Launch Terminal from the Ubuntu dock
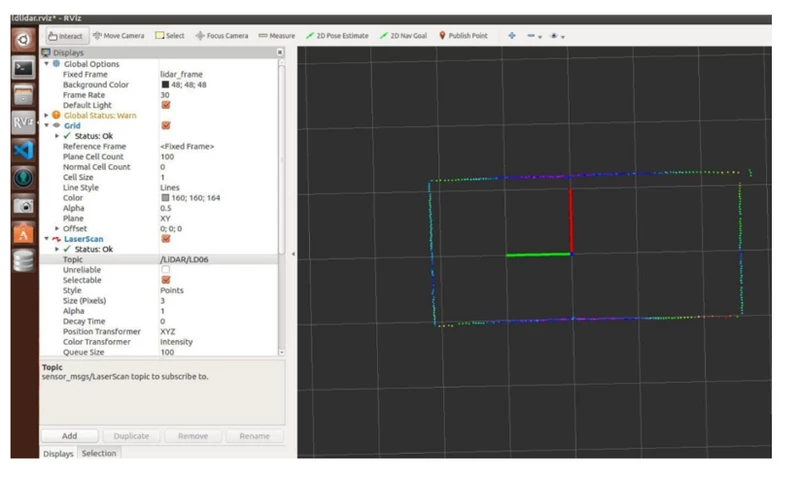 click(23, 68)
